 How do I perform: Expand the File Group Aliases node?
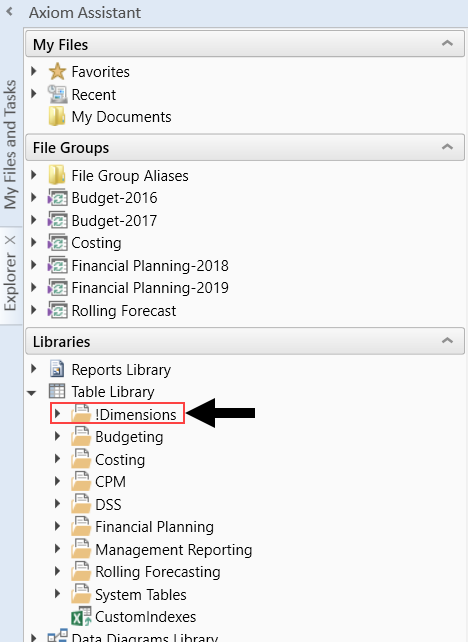tap(34, 175)
